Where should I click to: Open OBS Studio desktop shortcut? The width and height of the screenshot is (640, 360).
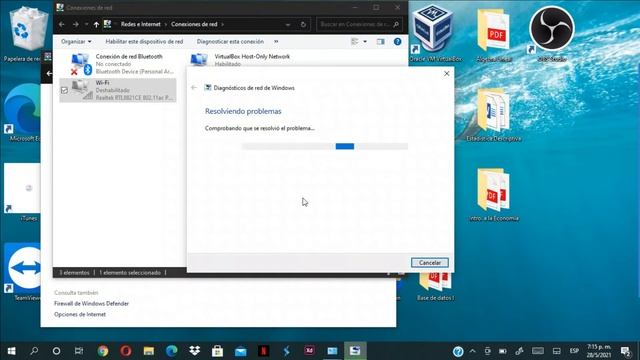click(x=552, y=34)
